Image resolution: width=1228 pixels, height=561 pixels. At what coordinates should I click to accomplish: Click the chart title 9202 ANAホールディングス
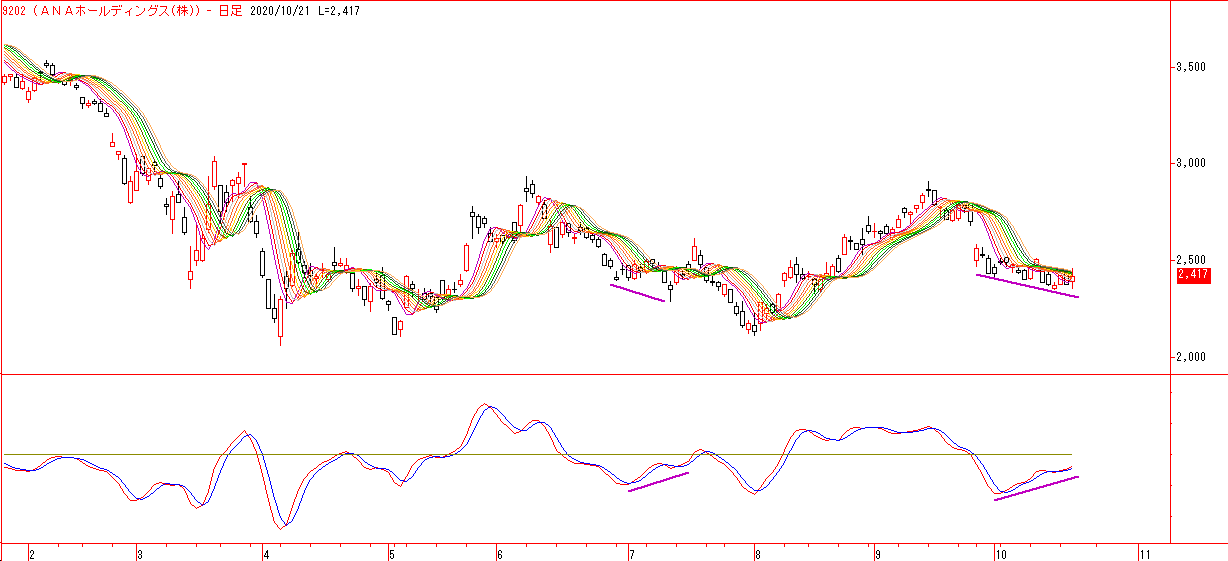tap(101, 11)
